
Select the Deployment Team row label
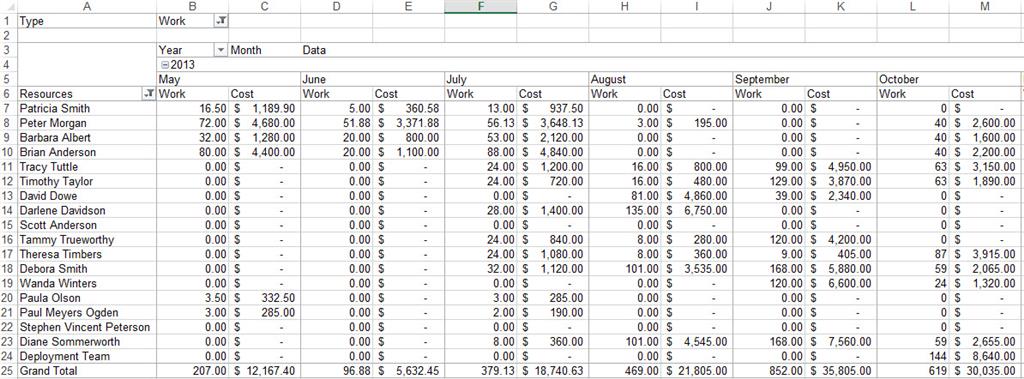87,356
